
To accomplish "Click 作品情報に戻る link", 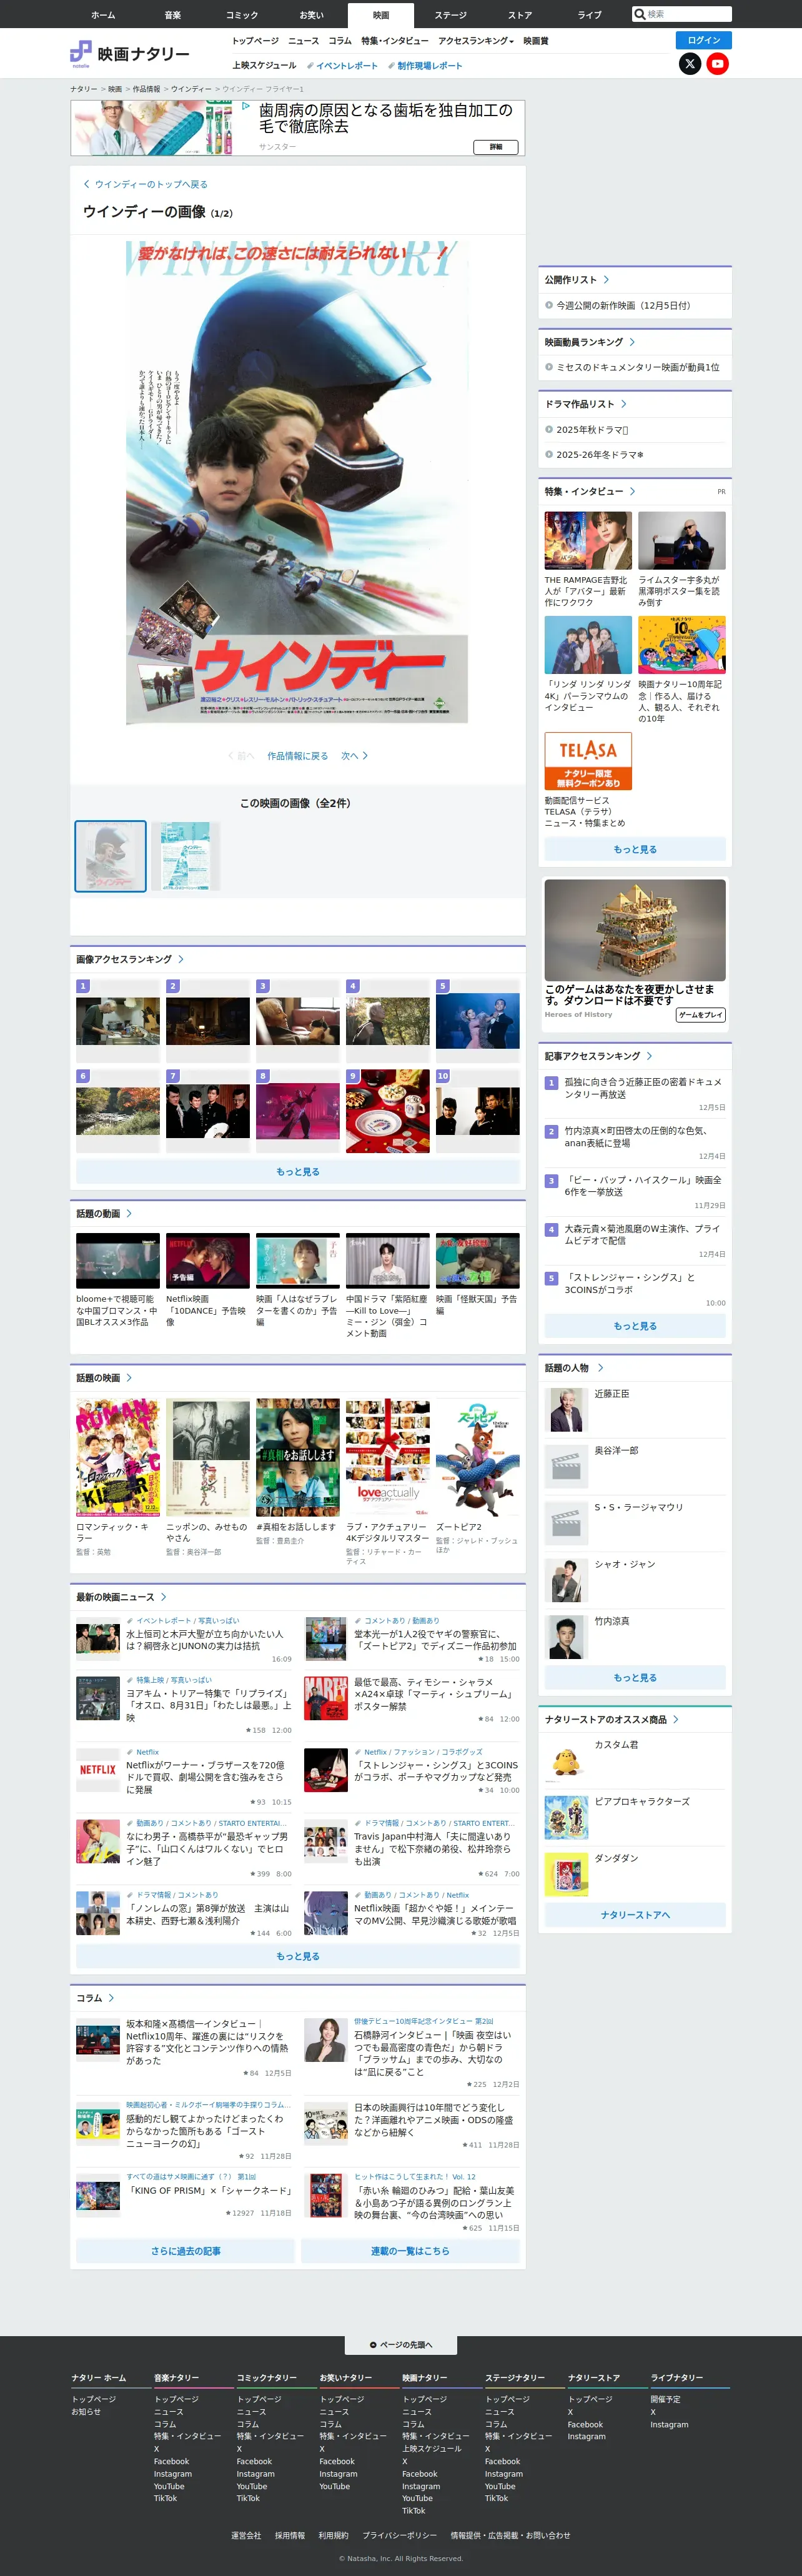I will pyautogui.click(x=297, y=756).
